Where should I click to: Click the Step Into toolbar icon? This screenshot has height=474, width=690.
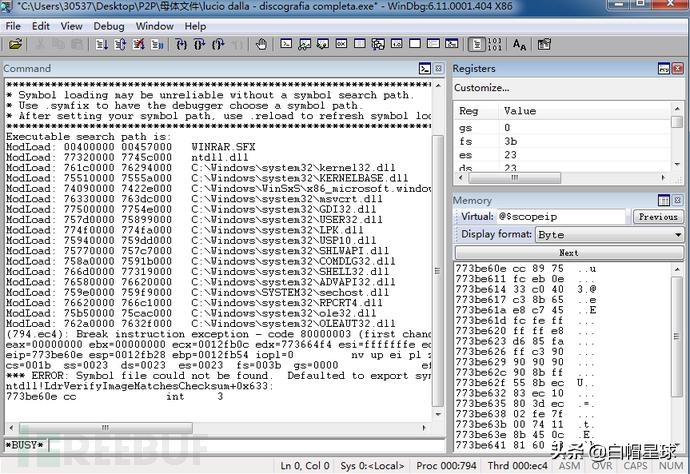tap(182, 44)
